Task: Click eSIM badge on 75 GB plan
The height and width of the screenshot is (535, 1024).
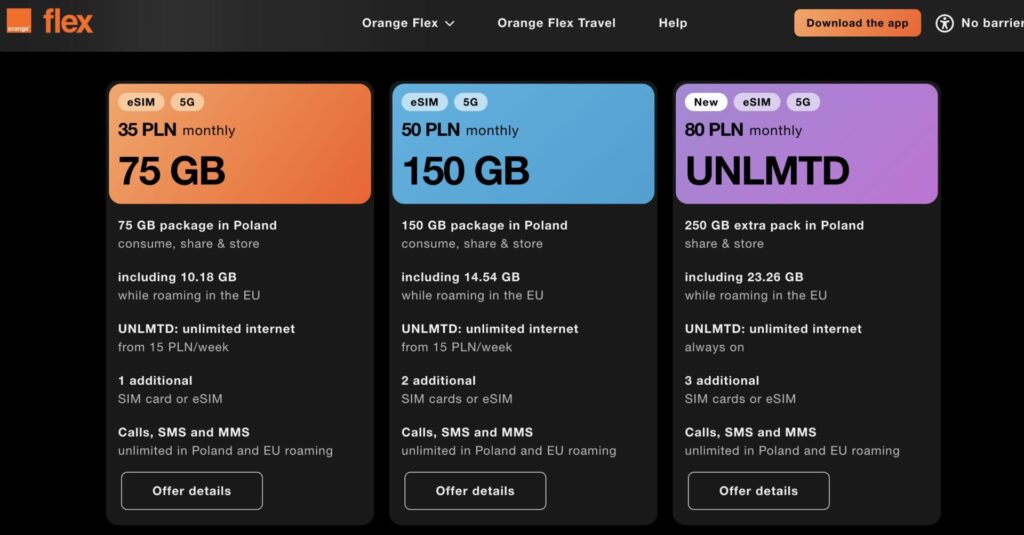Action: [141, 102]
